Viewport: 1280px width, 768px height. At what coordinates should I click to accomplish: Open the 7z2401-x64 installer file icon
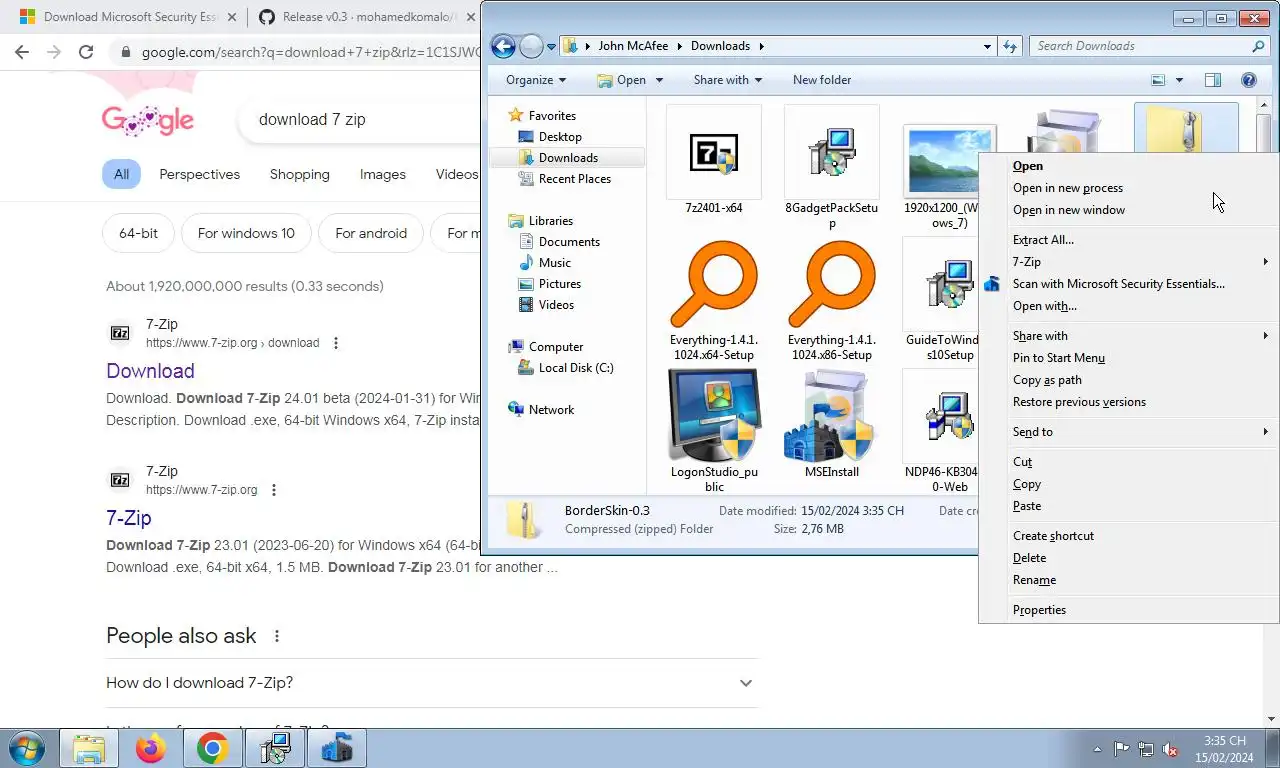pos(713,152)
